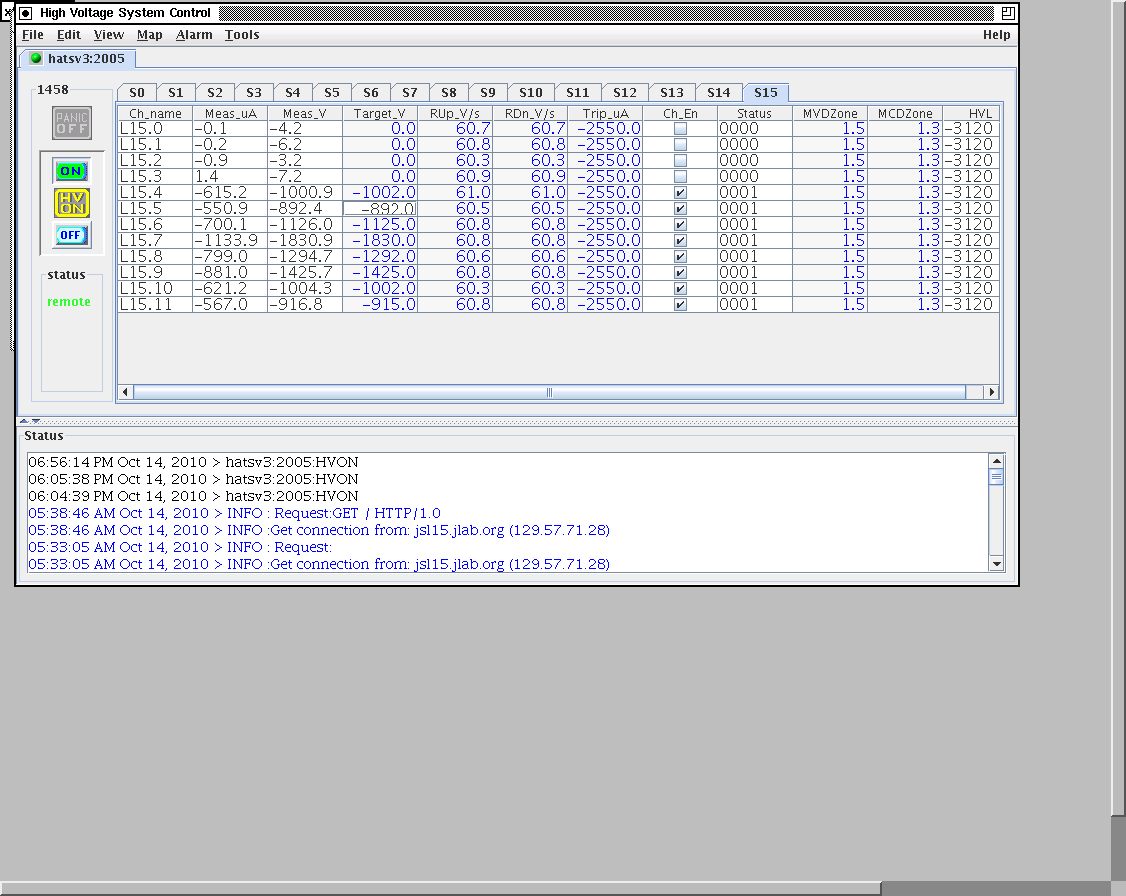
Task: Select the L15.9 channel name cell
Action: [155, 272]
